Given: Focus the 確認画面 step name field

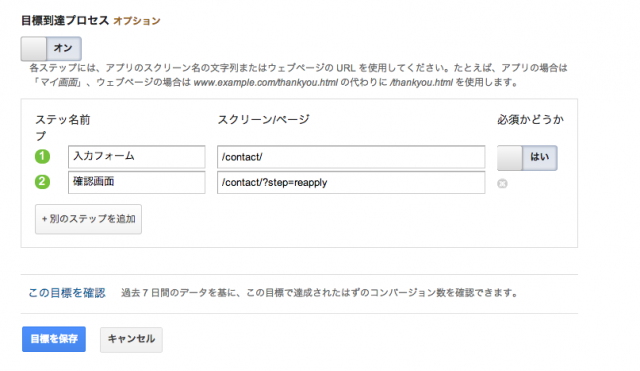Looking at the screenshot, I should (x=137, y=182).
